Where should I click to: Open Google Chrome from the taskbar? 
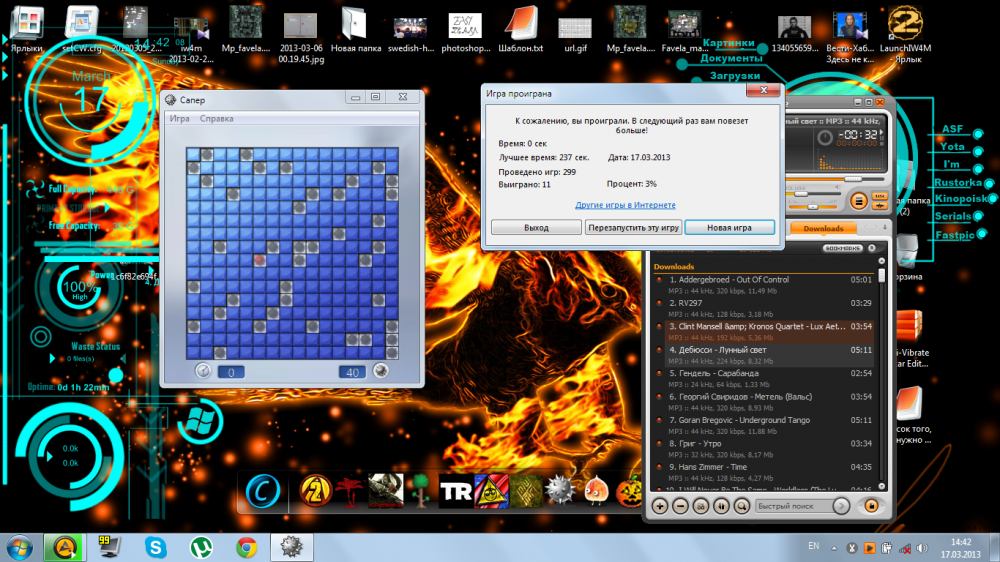246,547
